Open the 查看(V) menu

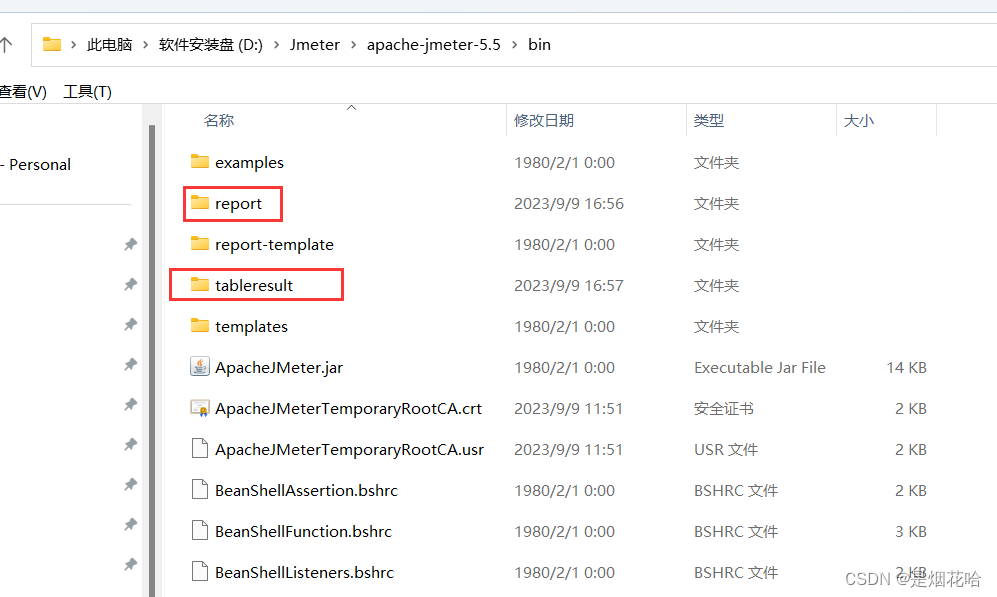(x=20, y=91)
